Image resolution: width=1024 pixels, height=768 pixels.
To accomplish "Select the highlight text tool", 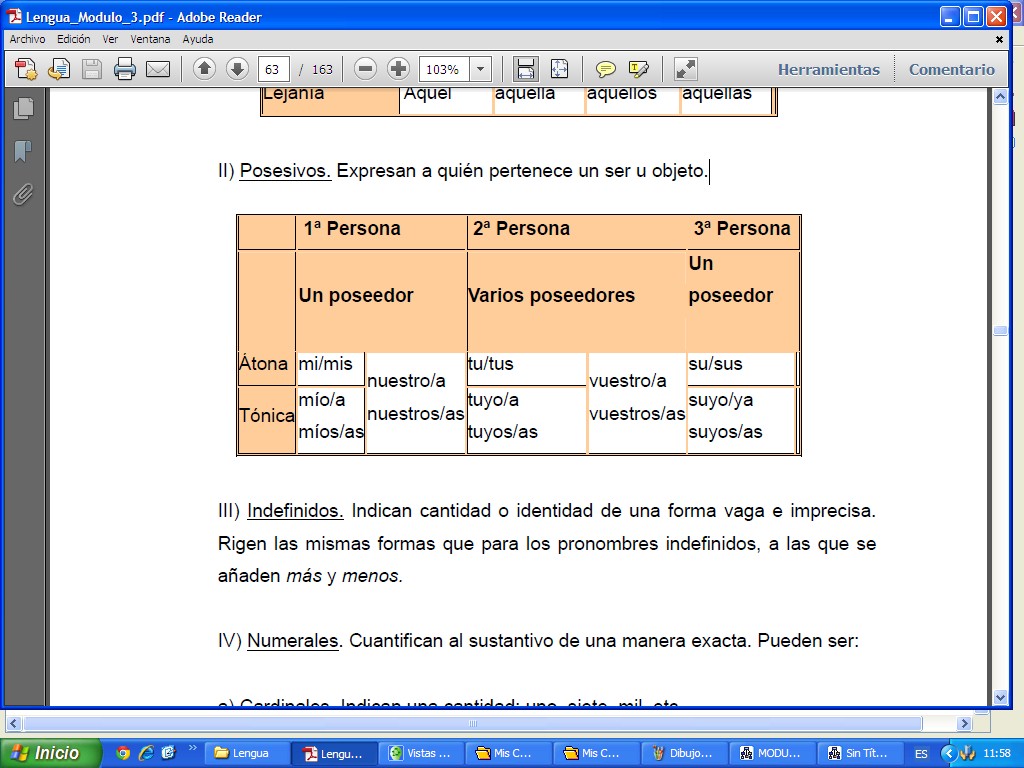I will (x=638, y=69).
